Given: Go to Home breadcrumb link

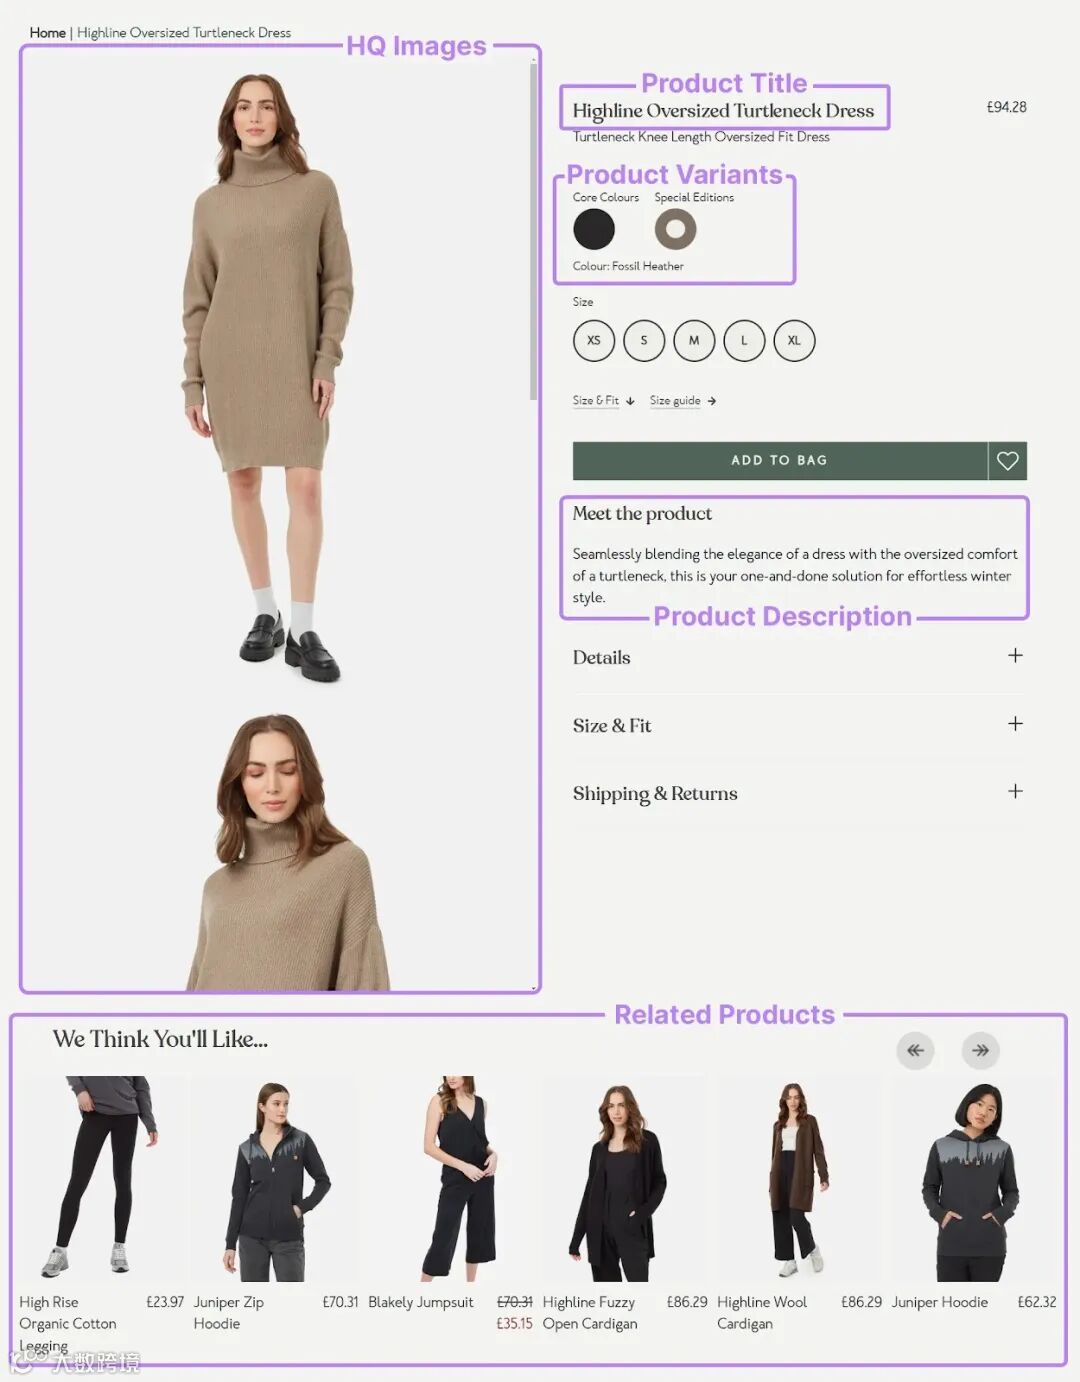Looking at the screenshot, I should [47, 33].
